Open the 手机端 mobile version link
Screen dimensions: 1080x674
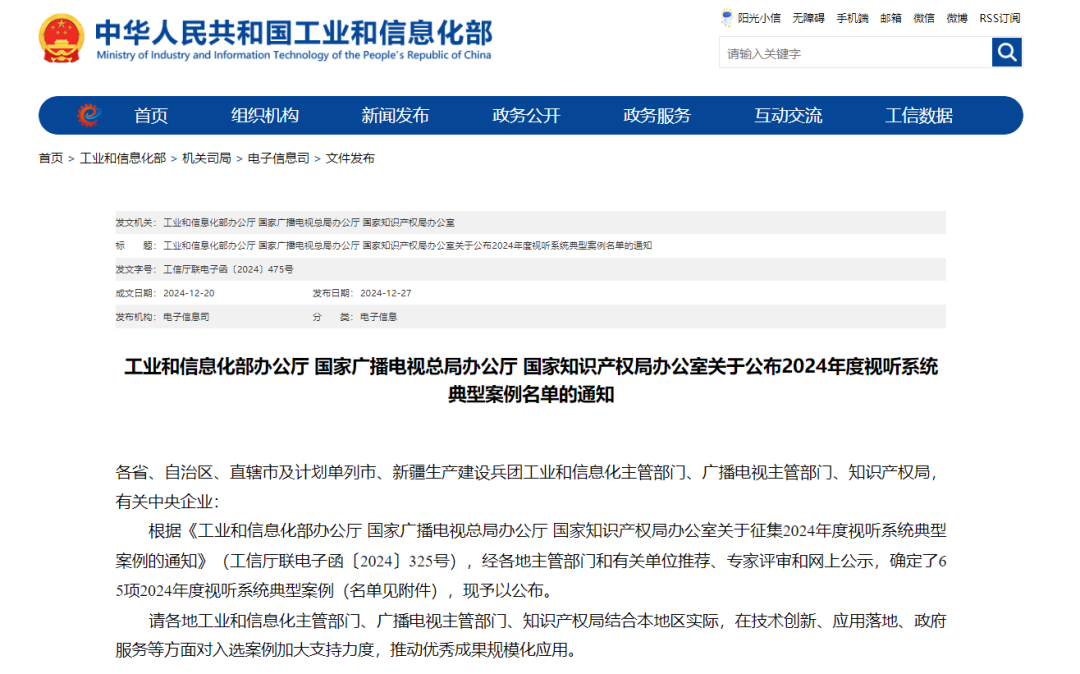click(x=852, y=18)
